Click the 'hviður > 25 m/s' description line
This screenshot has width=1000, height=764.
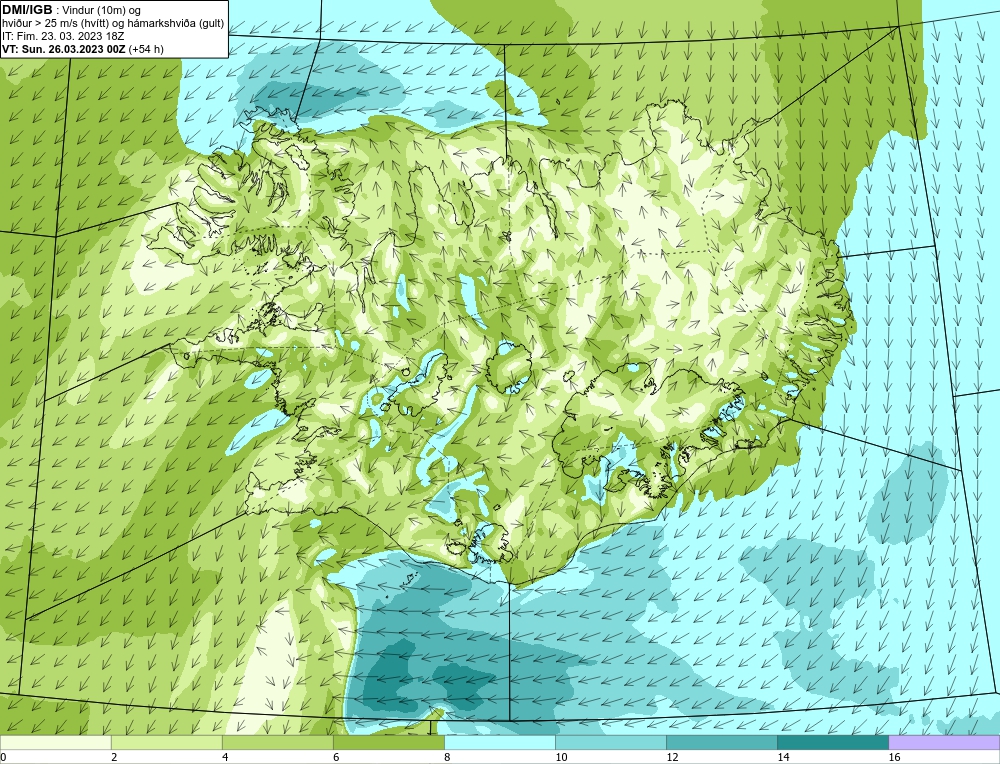[x=114, y=24]
